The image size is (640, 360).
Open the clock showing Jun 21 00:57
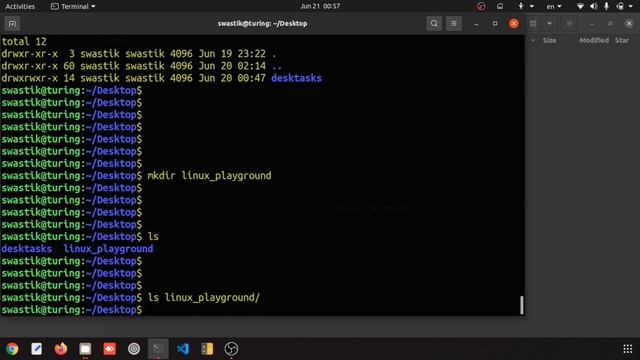coord(320,6)
